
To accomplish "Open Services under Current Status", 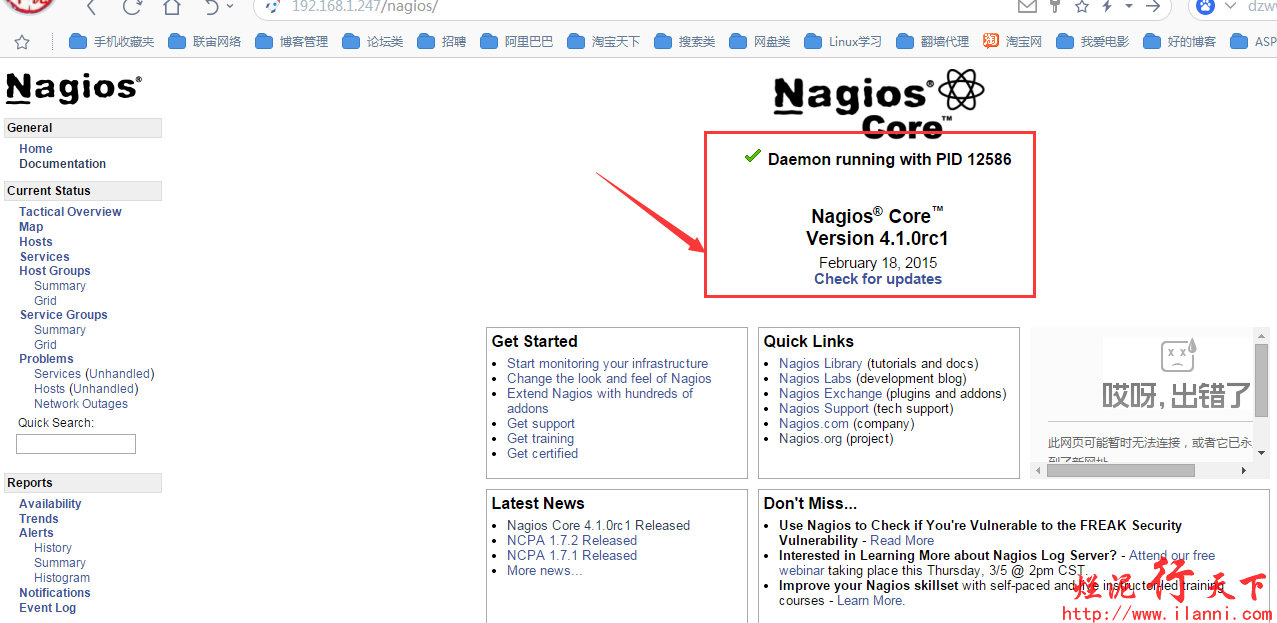I will [x=44, y=257].
